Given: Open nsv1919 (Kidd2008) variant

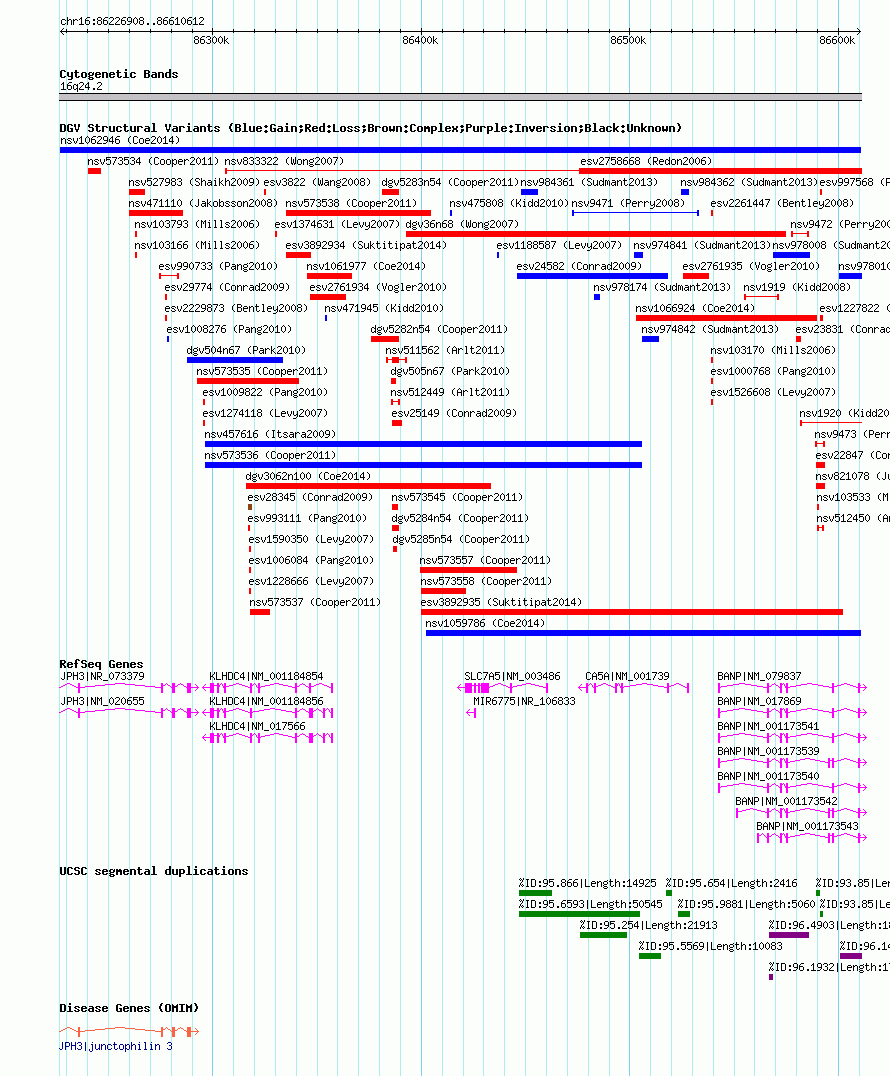Looking at the screenshot, I should click(x=797, y=288).
